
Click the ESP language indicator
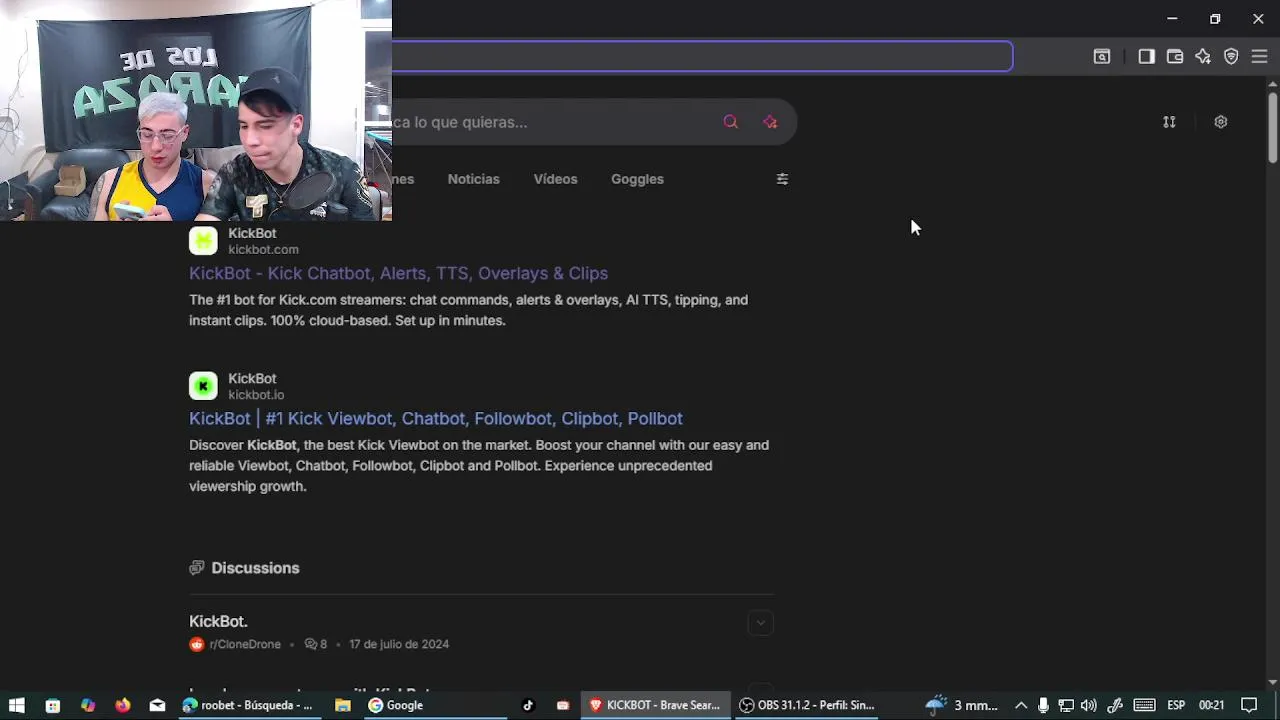click(1176, 705)
